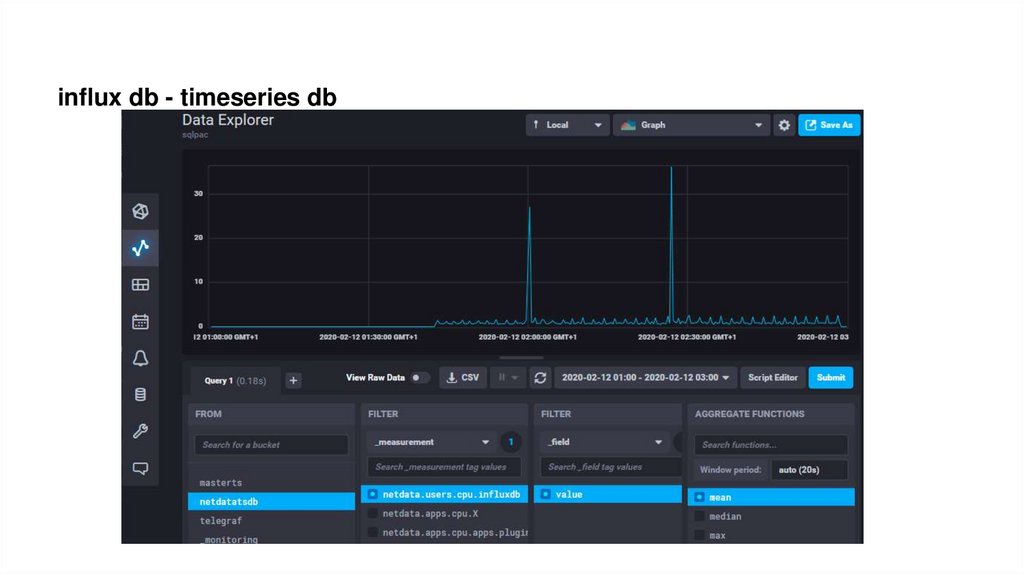Open the Graph visualization type dropdown
This screenshot has height=574, width=1024.
pyautogui.click(x=690, y=125)
